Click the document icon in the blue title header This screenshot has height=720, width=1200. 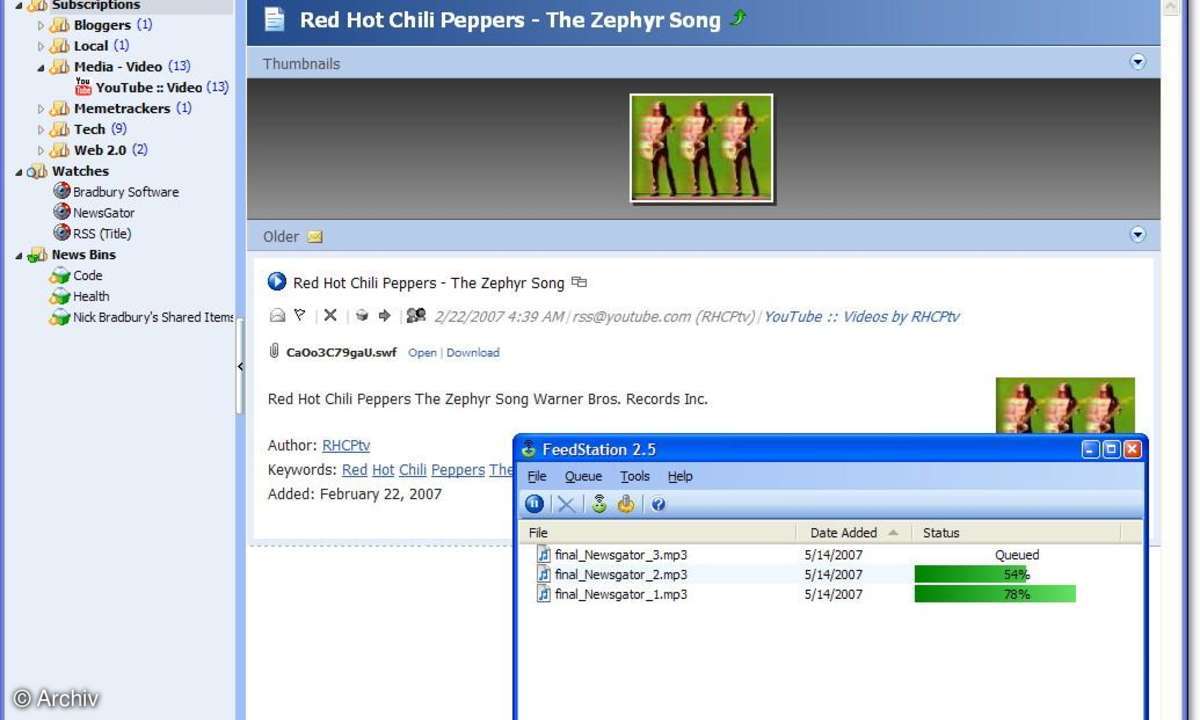point(274,19)
